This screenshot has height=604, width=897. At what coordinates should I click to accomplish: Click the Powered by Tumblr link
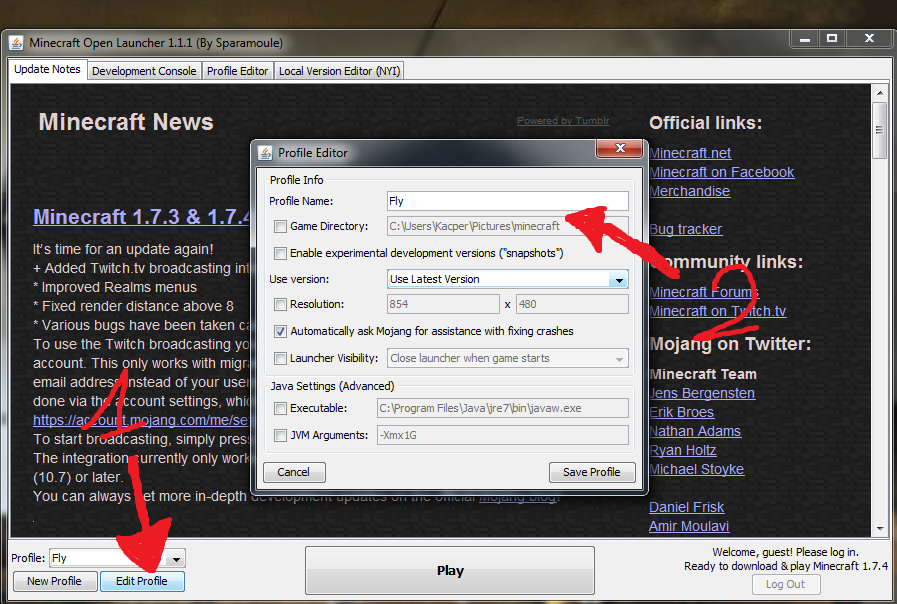563,121
